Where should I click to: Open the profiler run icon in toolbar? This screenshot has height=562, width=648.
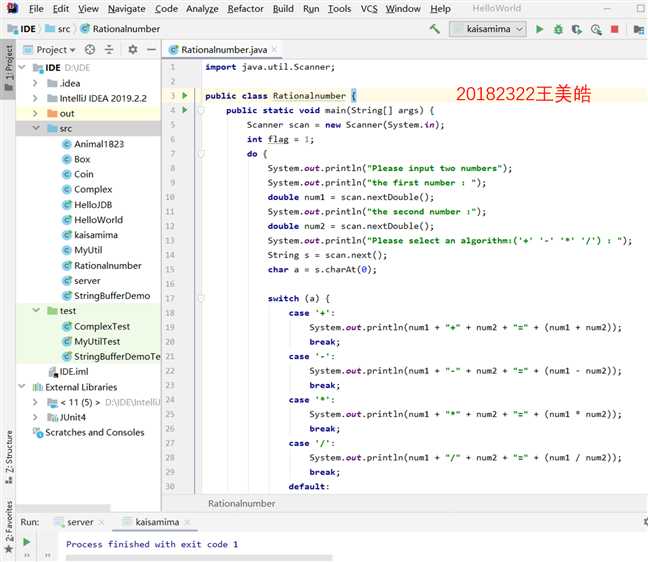(596, 29)
